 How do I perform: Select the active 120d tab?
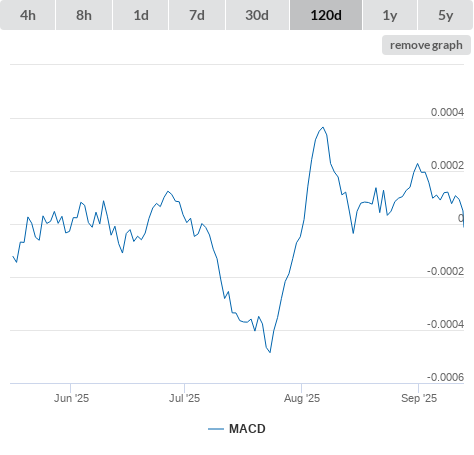pos(326,15)
